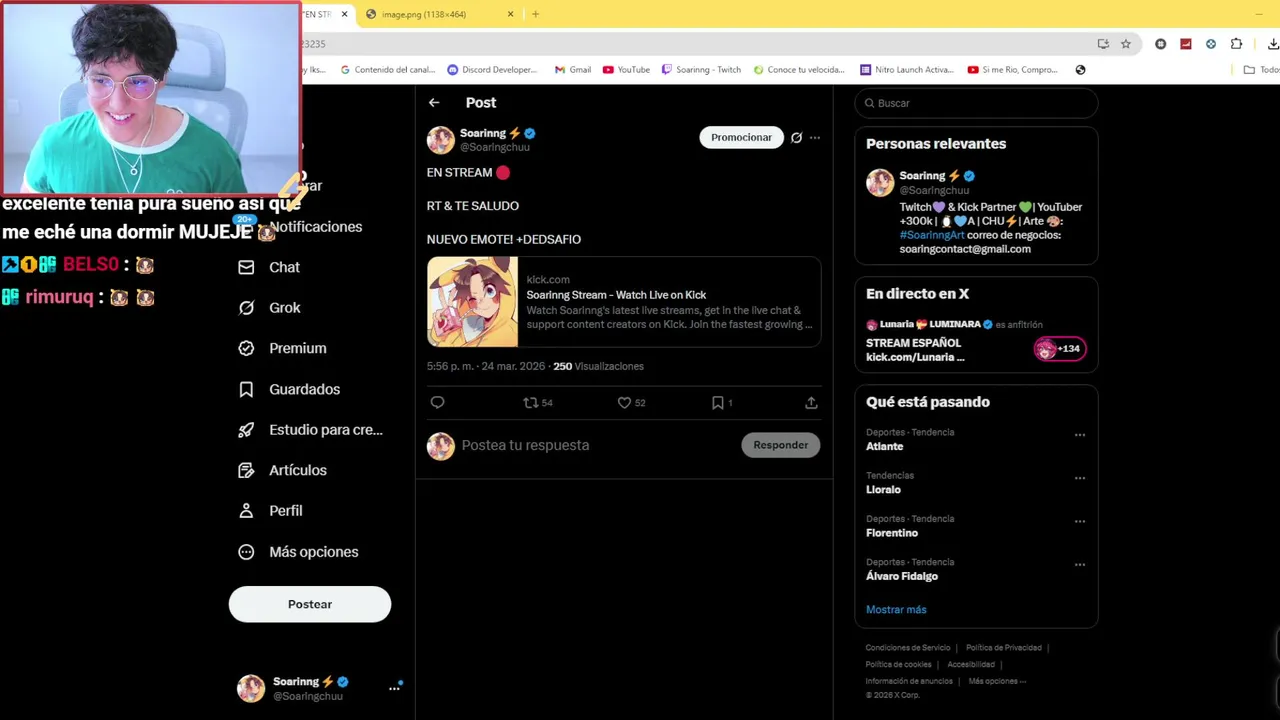
Task: Bookmark this page with star icon
Action: click(x=1126, y=44)
